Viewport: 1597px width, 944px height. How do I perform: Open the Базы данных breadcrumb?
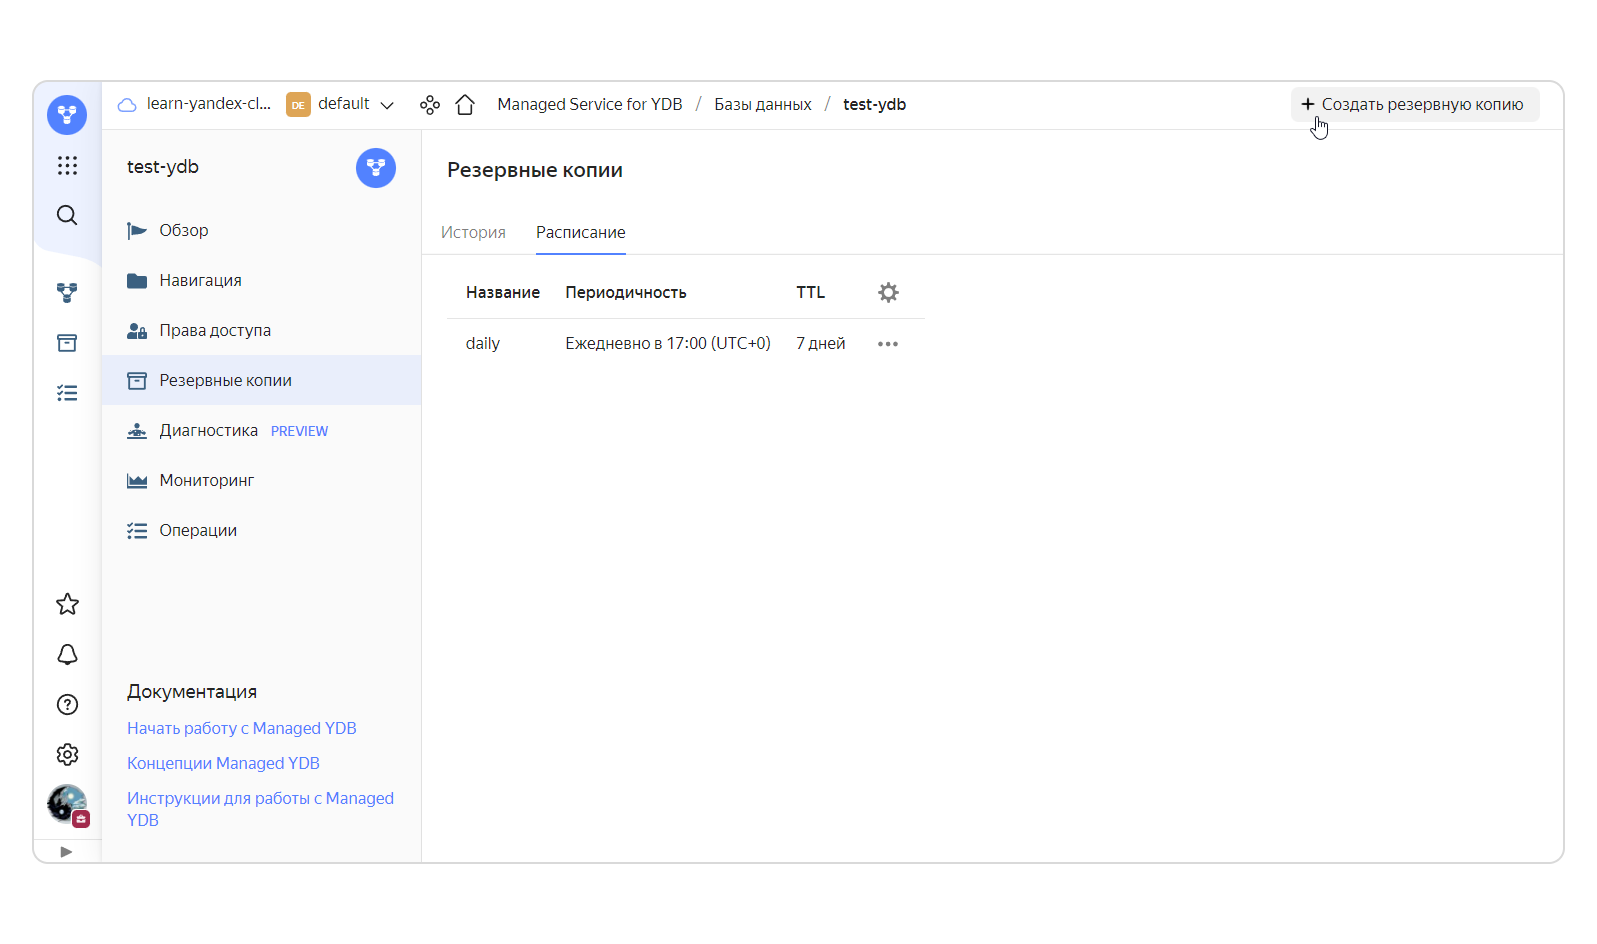pyautogui.click(x=763, y=104)
